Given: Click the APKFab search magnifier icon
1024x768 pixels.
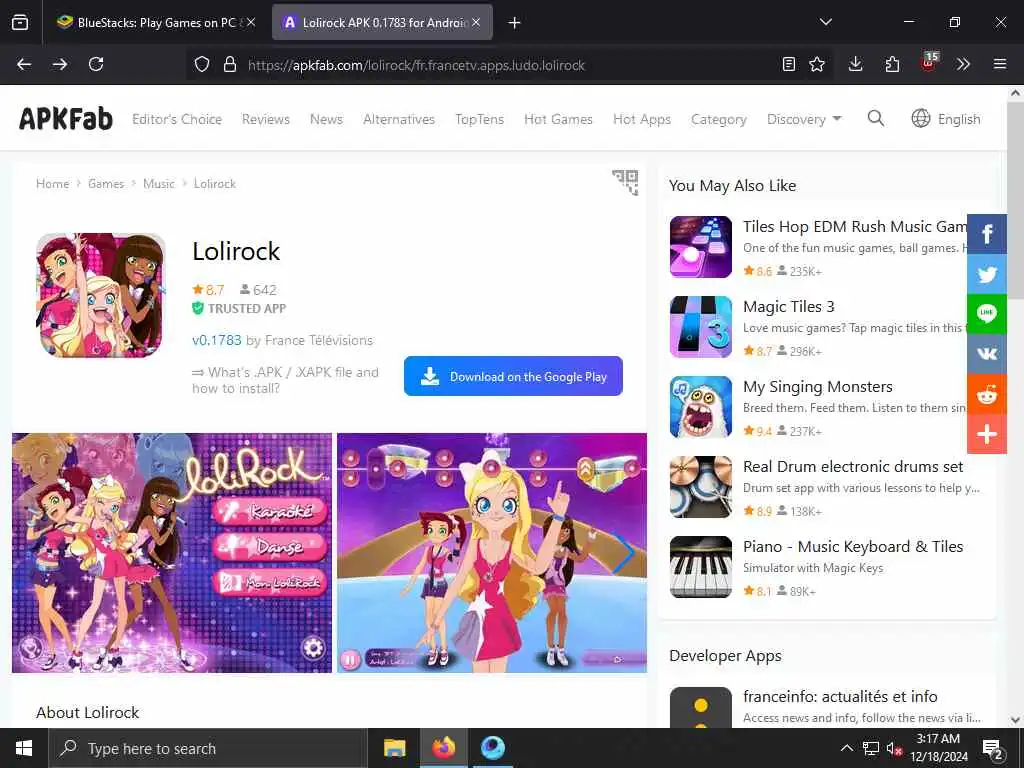Looking at the screenshot, I should [x=876, y=118].
